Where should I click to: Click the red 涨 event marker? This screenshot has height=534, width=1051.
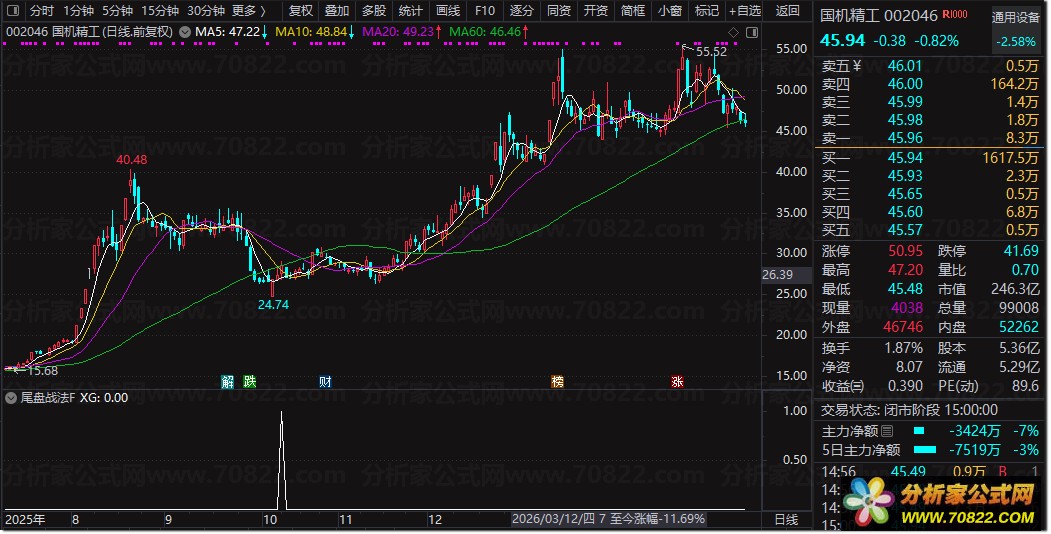coord(677,381)
